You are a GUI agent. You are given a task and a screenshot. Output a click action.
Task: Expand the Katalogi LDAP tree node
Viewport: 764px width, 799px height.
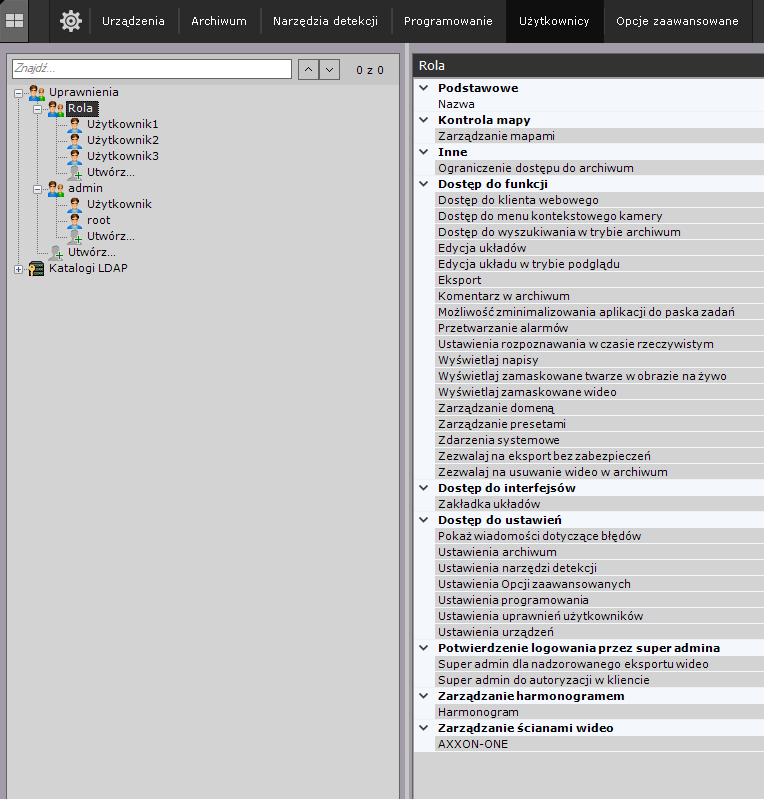(x=18, y=268)
